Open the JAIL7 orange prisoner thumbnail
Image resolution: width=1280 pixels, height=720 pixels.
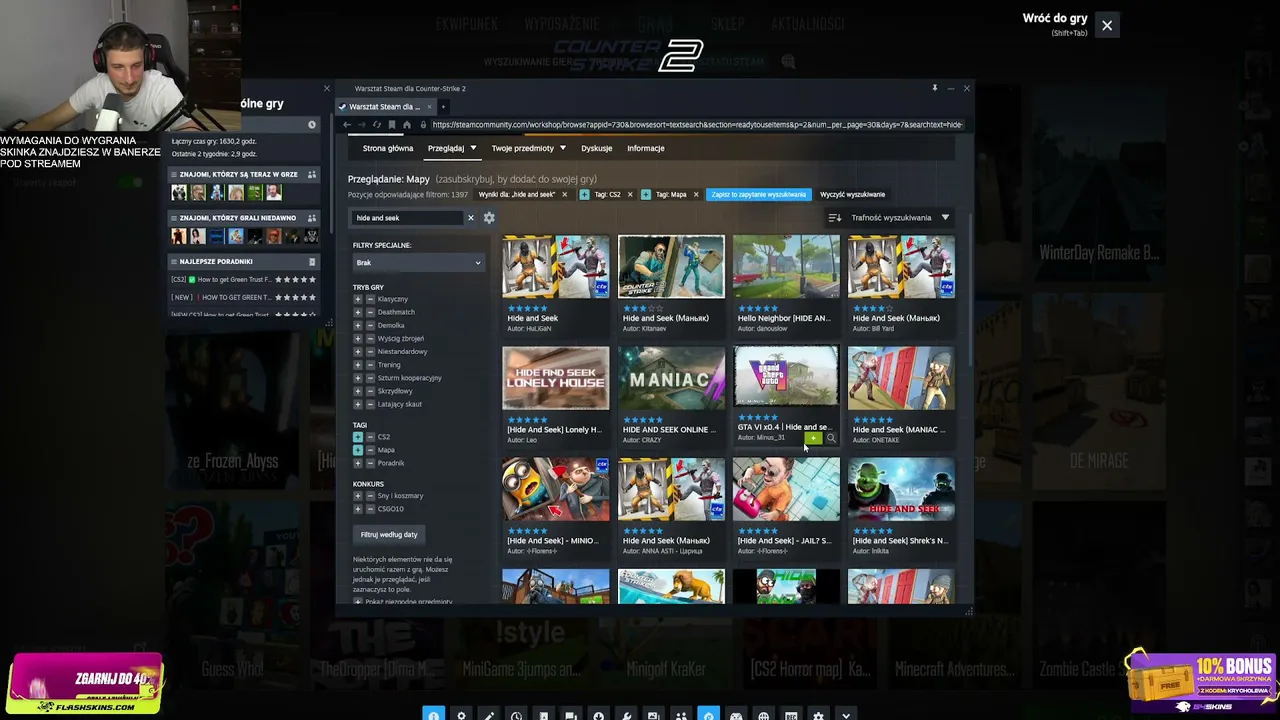pos(786,490)
